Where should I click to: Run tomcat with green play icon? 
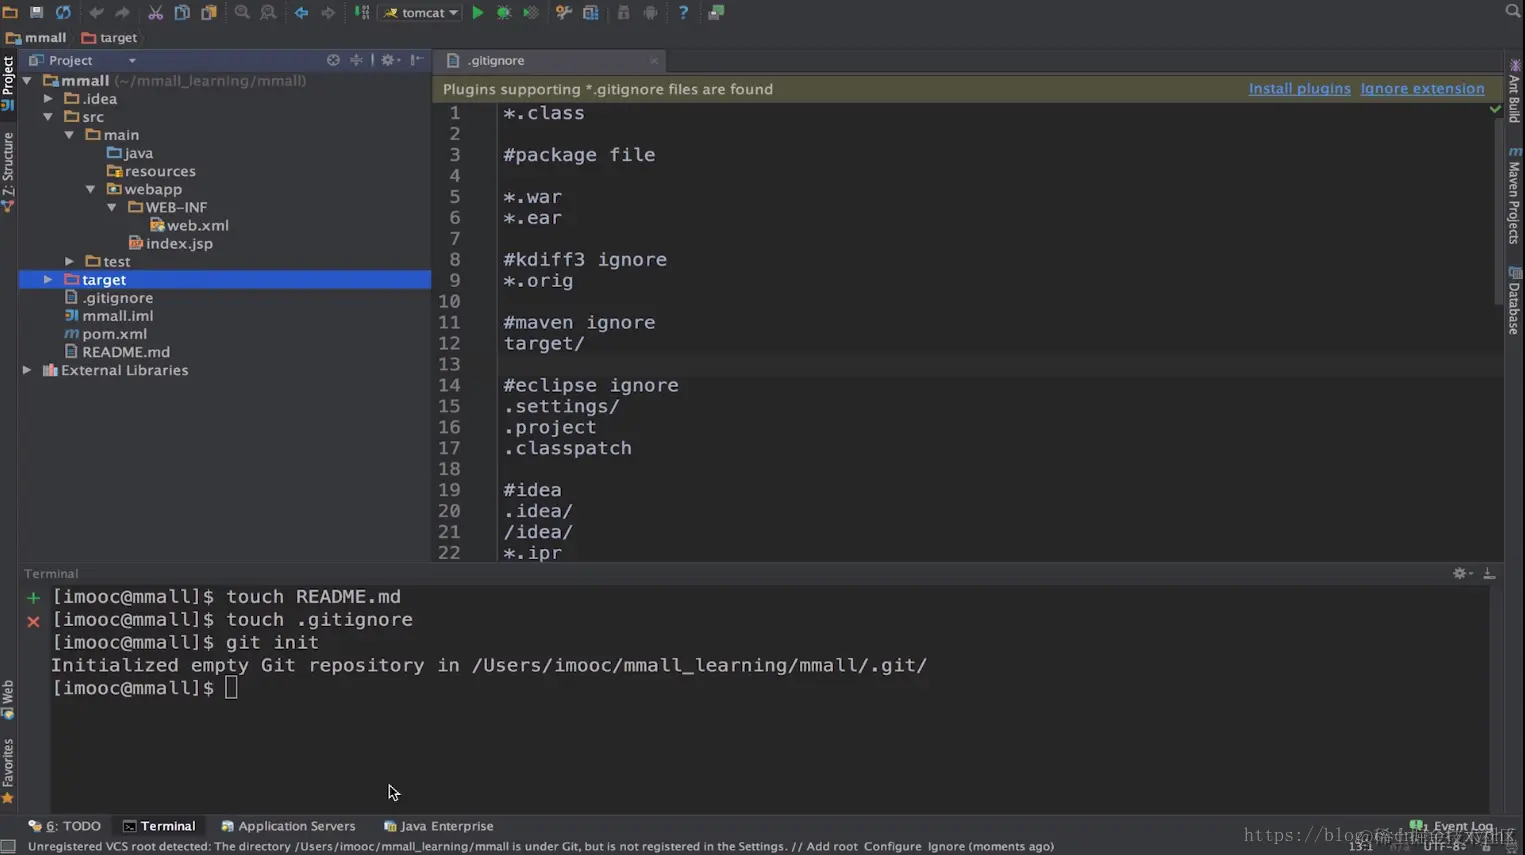tap(478, 12)
